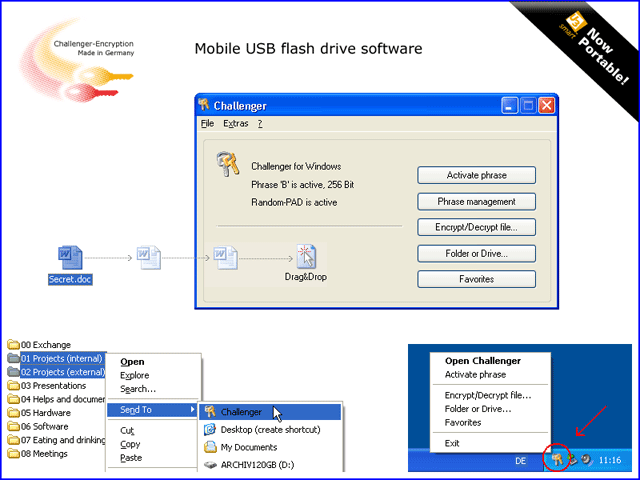Click the Activate phrase button
The image size is (640, 480).
point(476,175)
